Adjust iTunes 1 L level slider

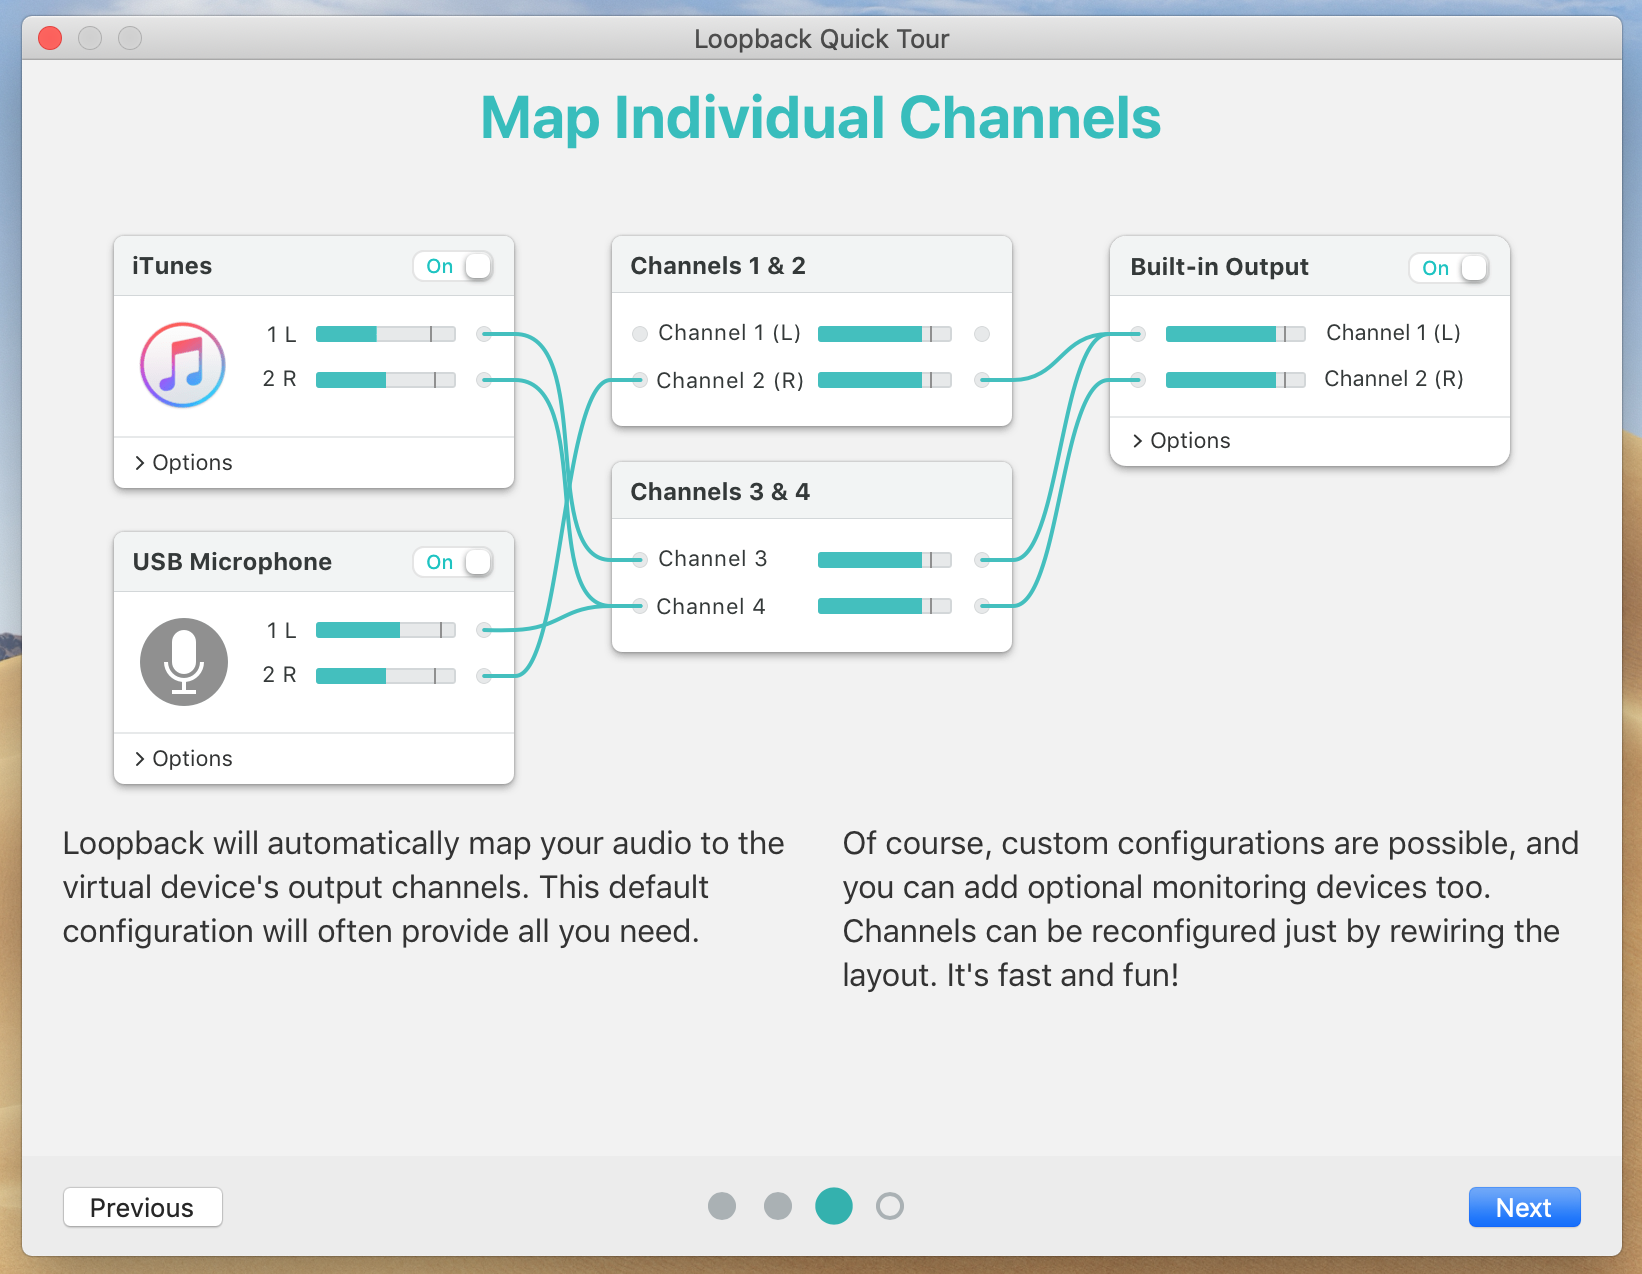386,334
